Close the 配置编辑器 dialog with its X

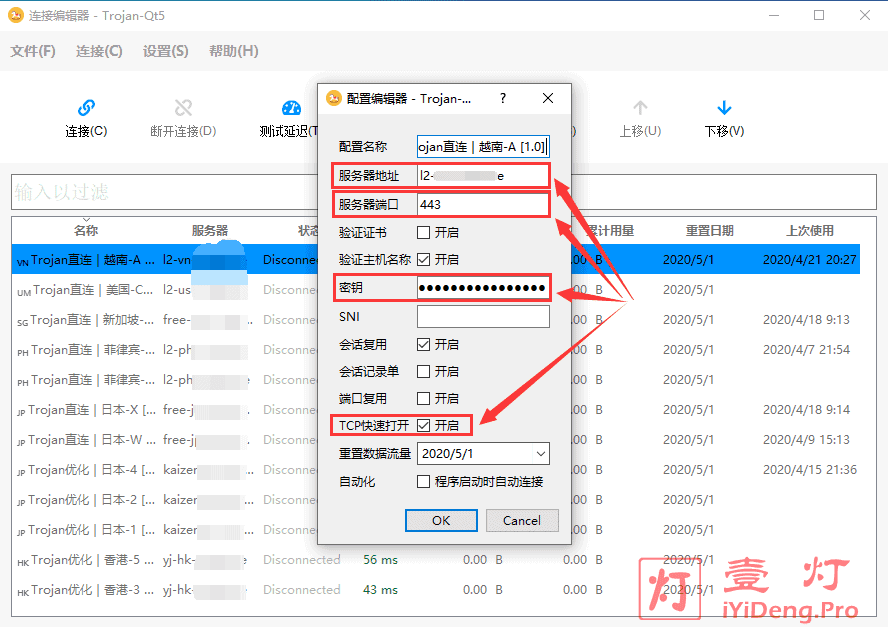coord(548,99)
